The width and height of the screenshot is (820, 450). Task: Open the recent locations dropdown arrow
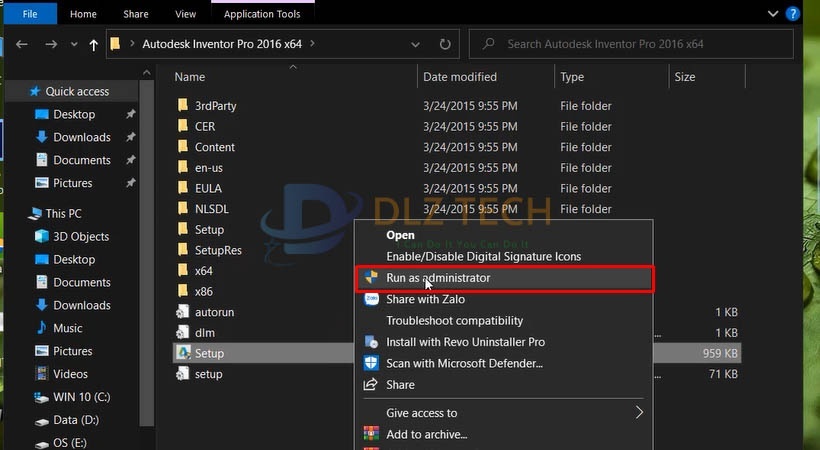pyautogui.click(x=74, y=44)
